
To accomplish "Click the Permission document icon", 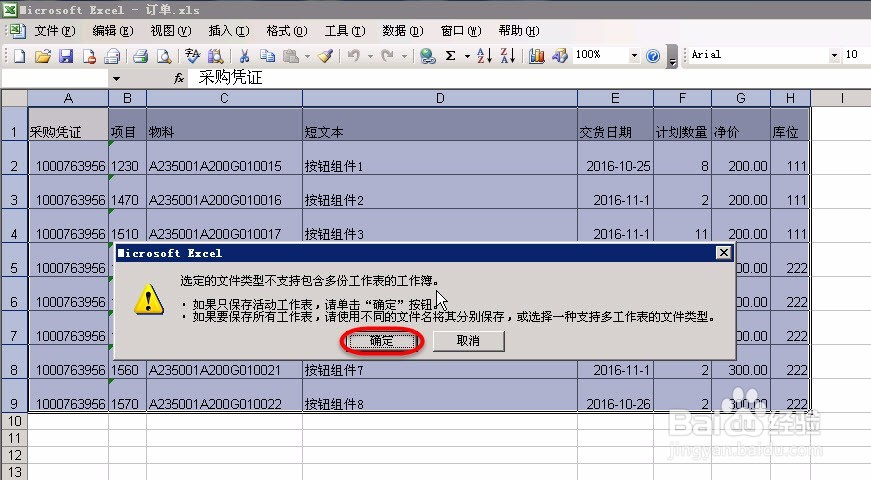I will (89, 56).
